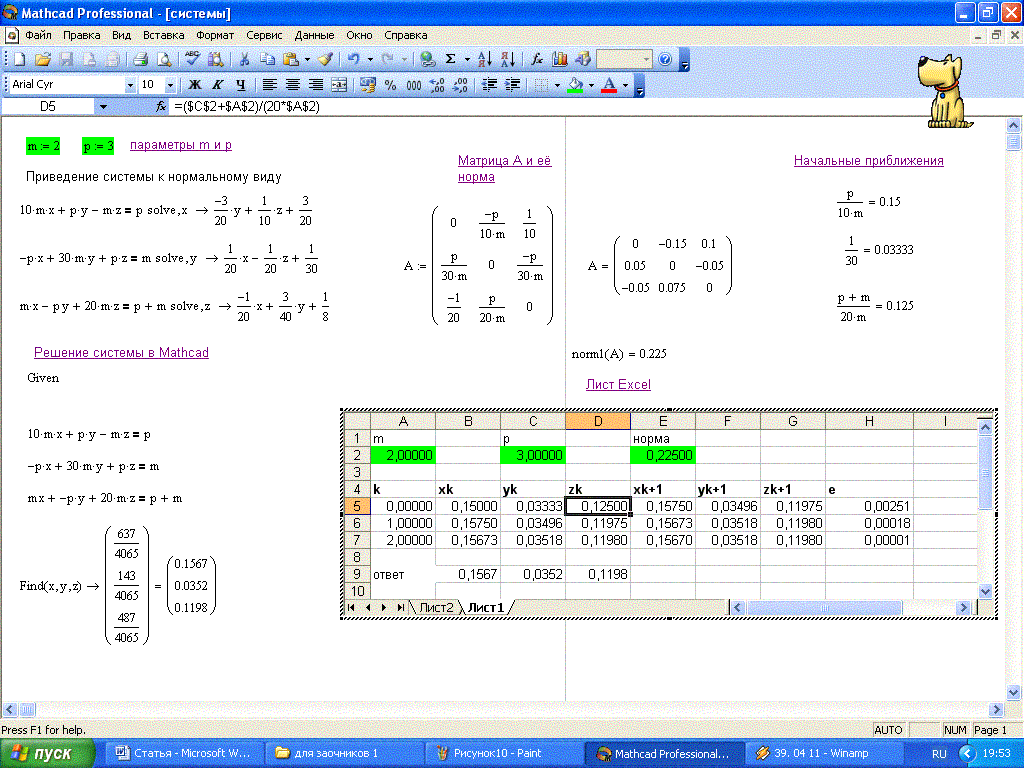Toggle underline formatting (Ч)
Viewport: 1024px width, 768px height.
[239, 85]
